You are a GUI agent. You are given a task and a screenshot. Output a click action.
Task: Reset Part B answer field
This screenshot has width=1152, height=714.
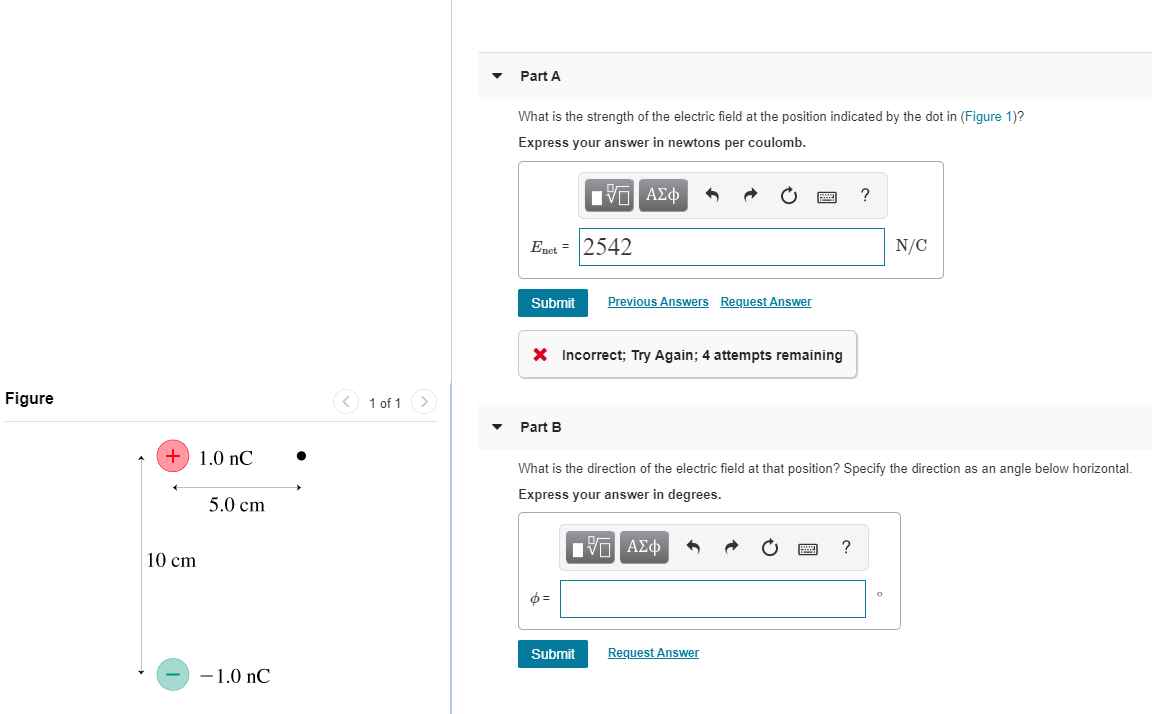coord(769,547)
